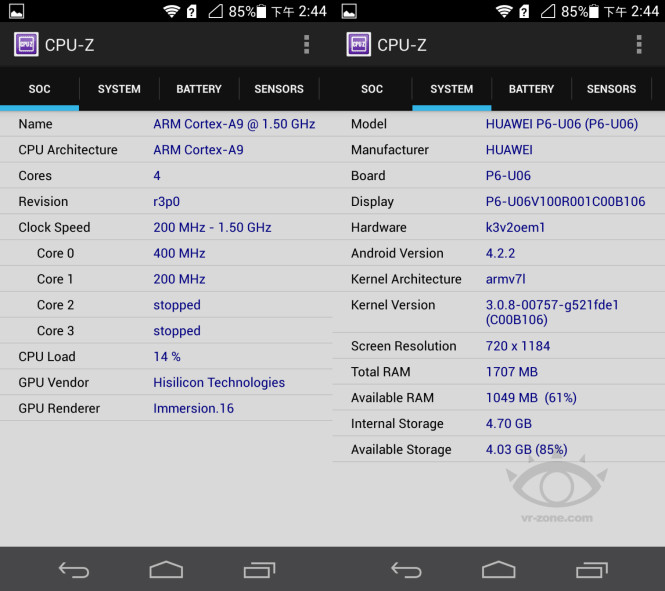Select Core 0 value '400 MHz'

tap(179, 254)
